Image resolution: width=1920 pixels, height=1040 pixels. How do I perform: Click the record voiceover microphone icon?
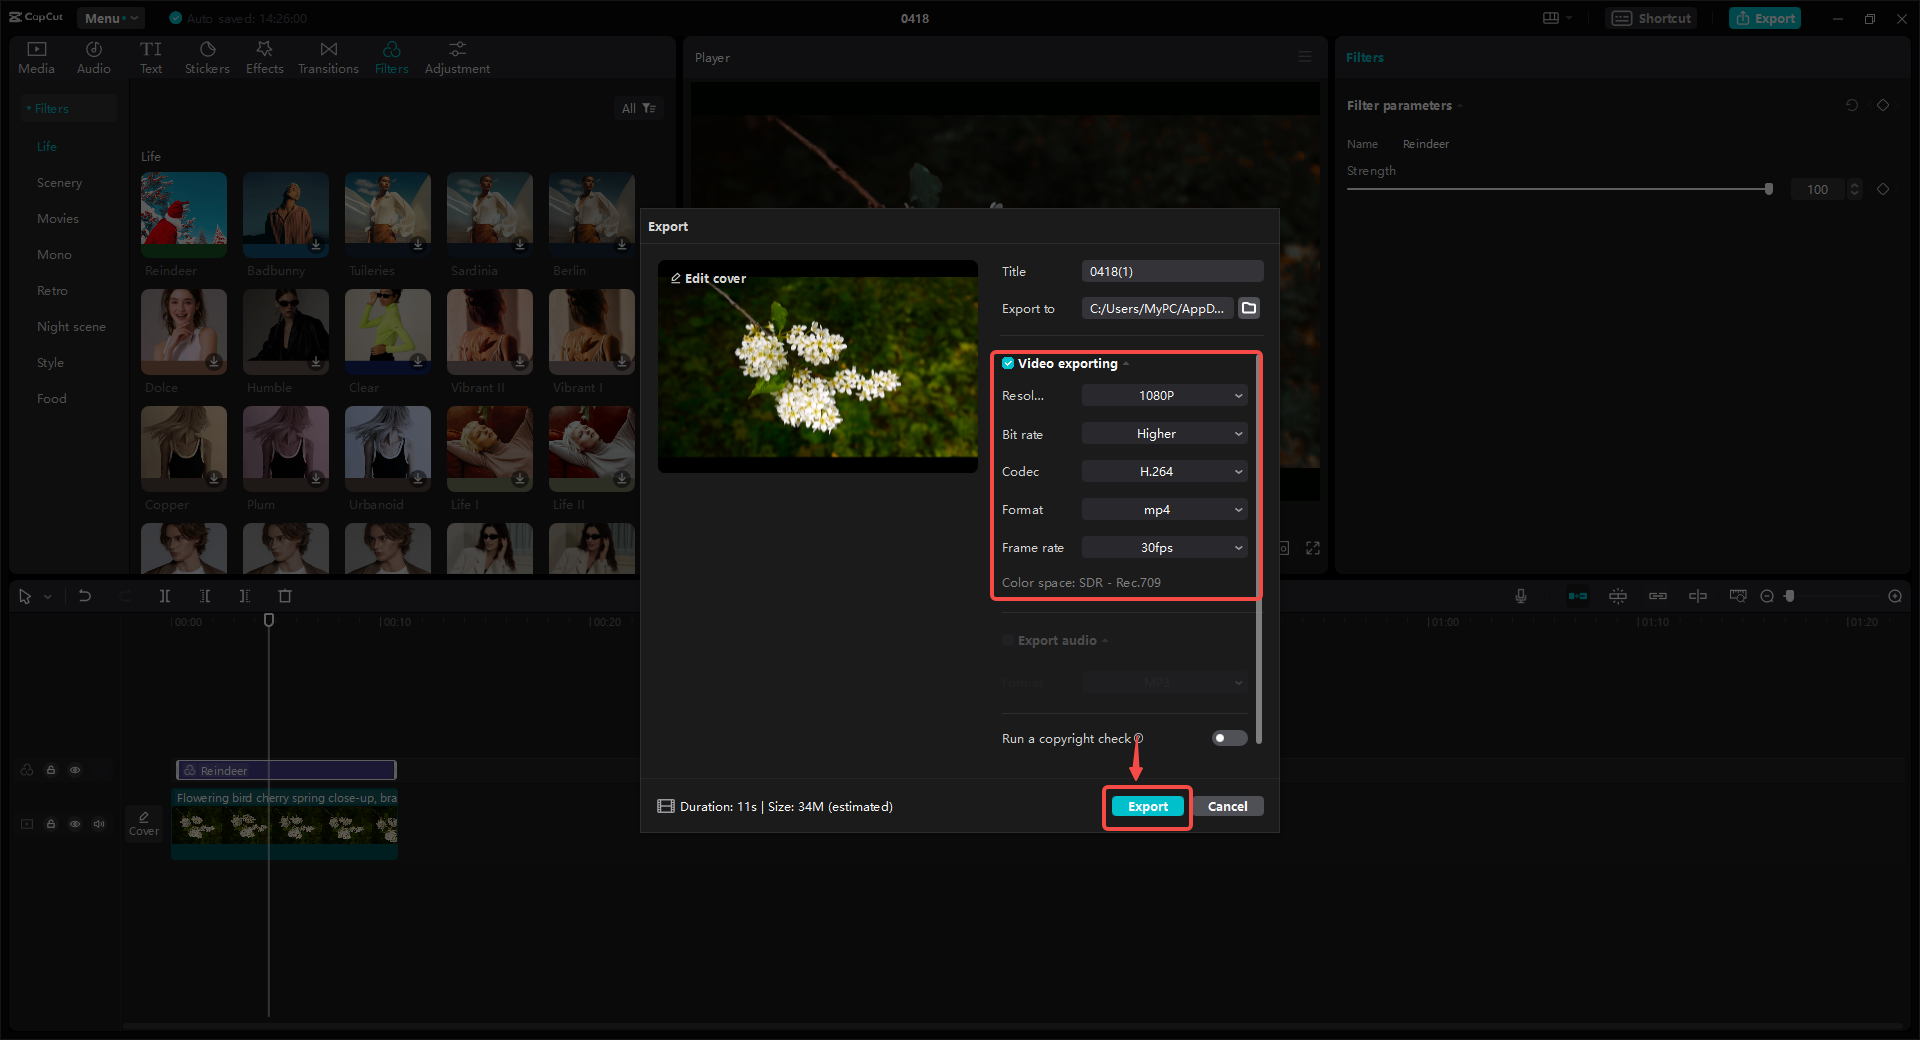1520,596
